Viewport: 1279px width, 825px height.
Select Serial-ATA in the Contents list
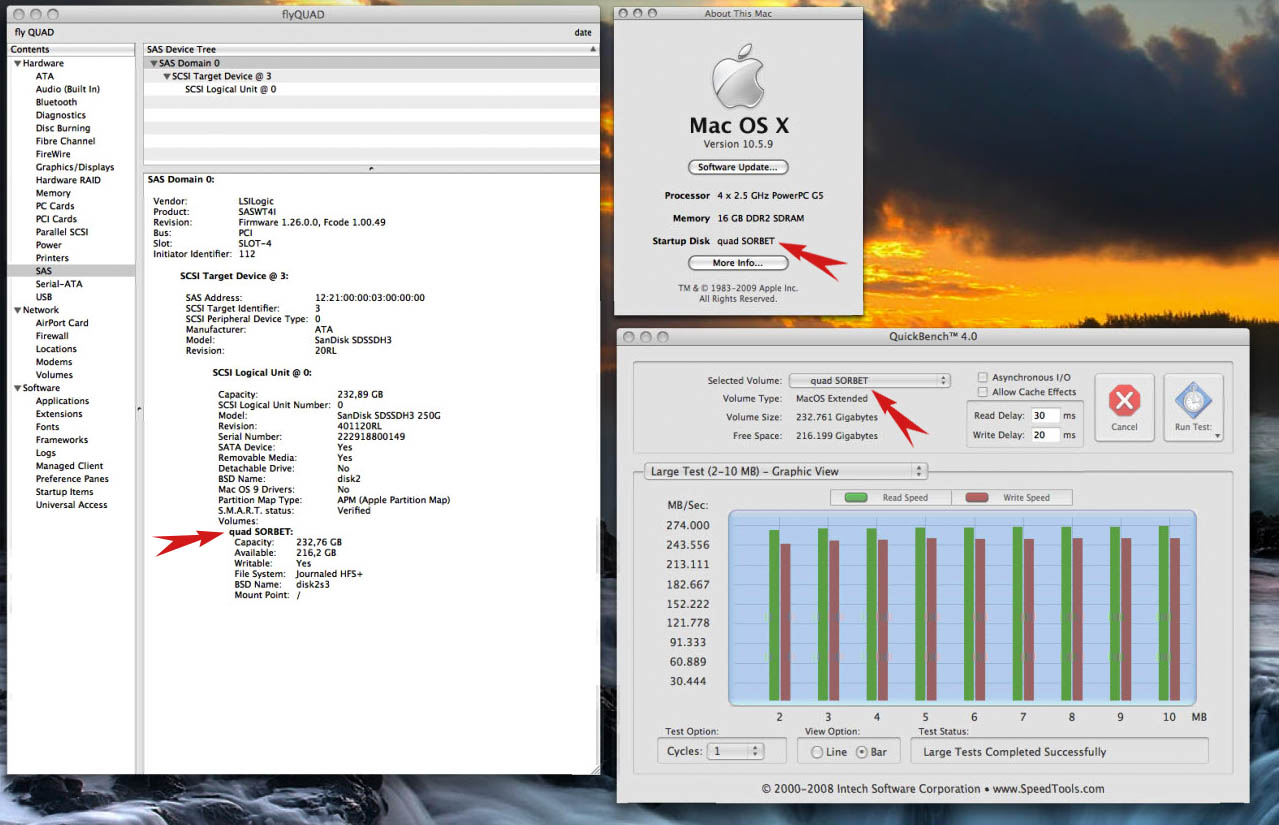click(59, 284)
